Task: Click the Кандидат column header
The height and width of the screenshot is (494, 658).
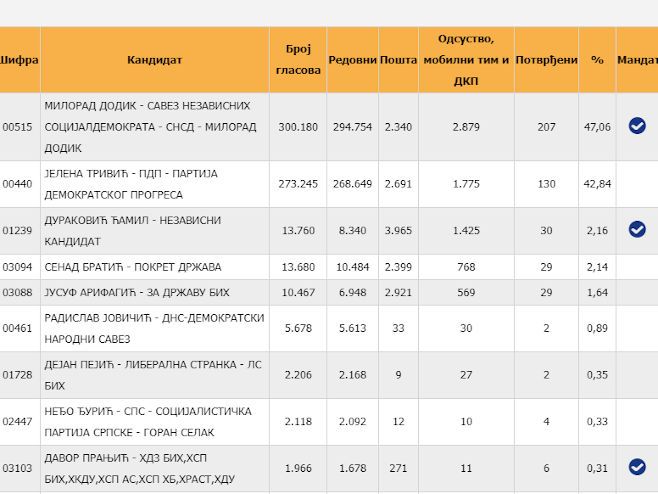Action: tap(154, 60)
